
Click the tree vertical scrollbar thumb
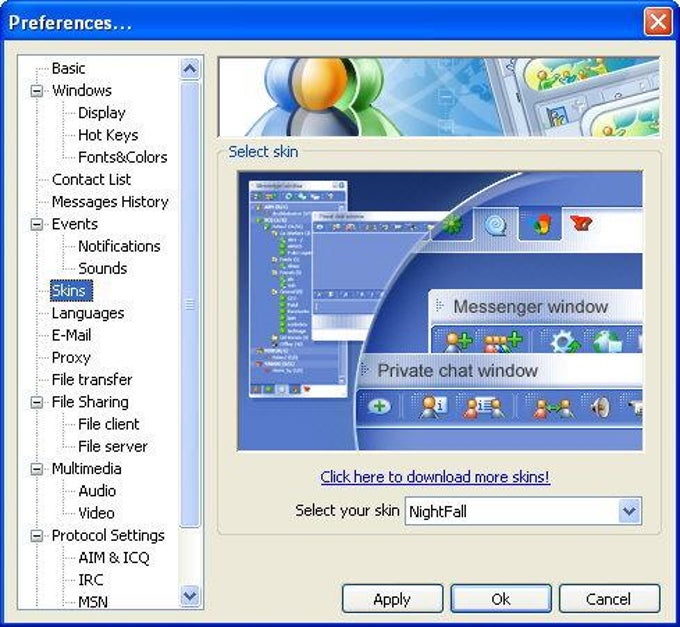click(x=190, y=305)
